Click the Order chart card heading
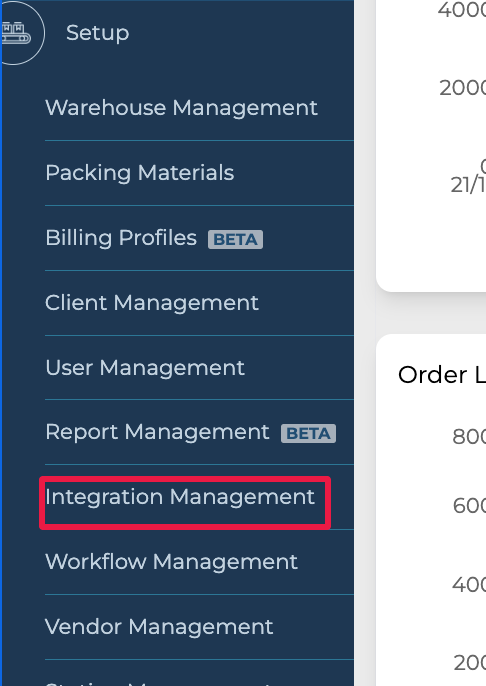Viewport: 486px width, 686px height. pos(441,375)
